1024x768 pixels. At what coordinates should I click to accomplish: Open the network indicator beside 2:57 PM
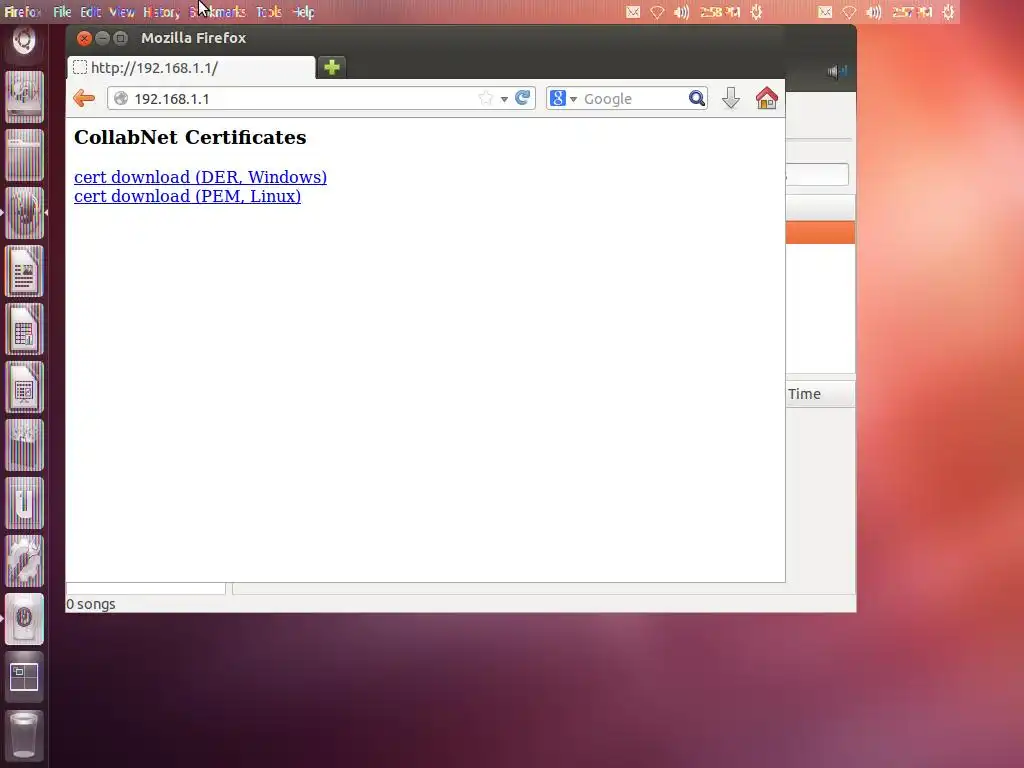click(x=849, y=12)
